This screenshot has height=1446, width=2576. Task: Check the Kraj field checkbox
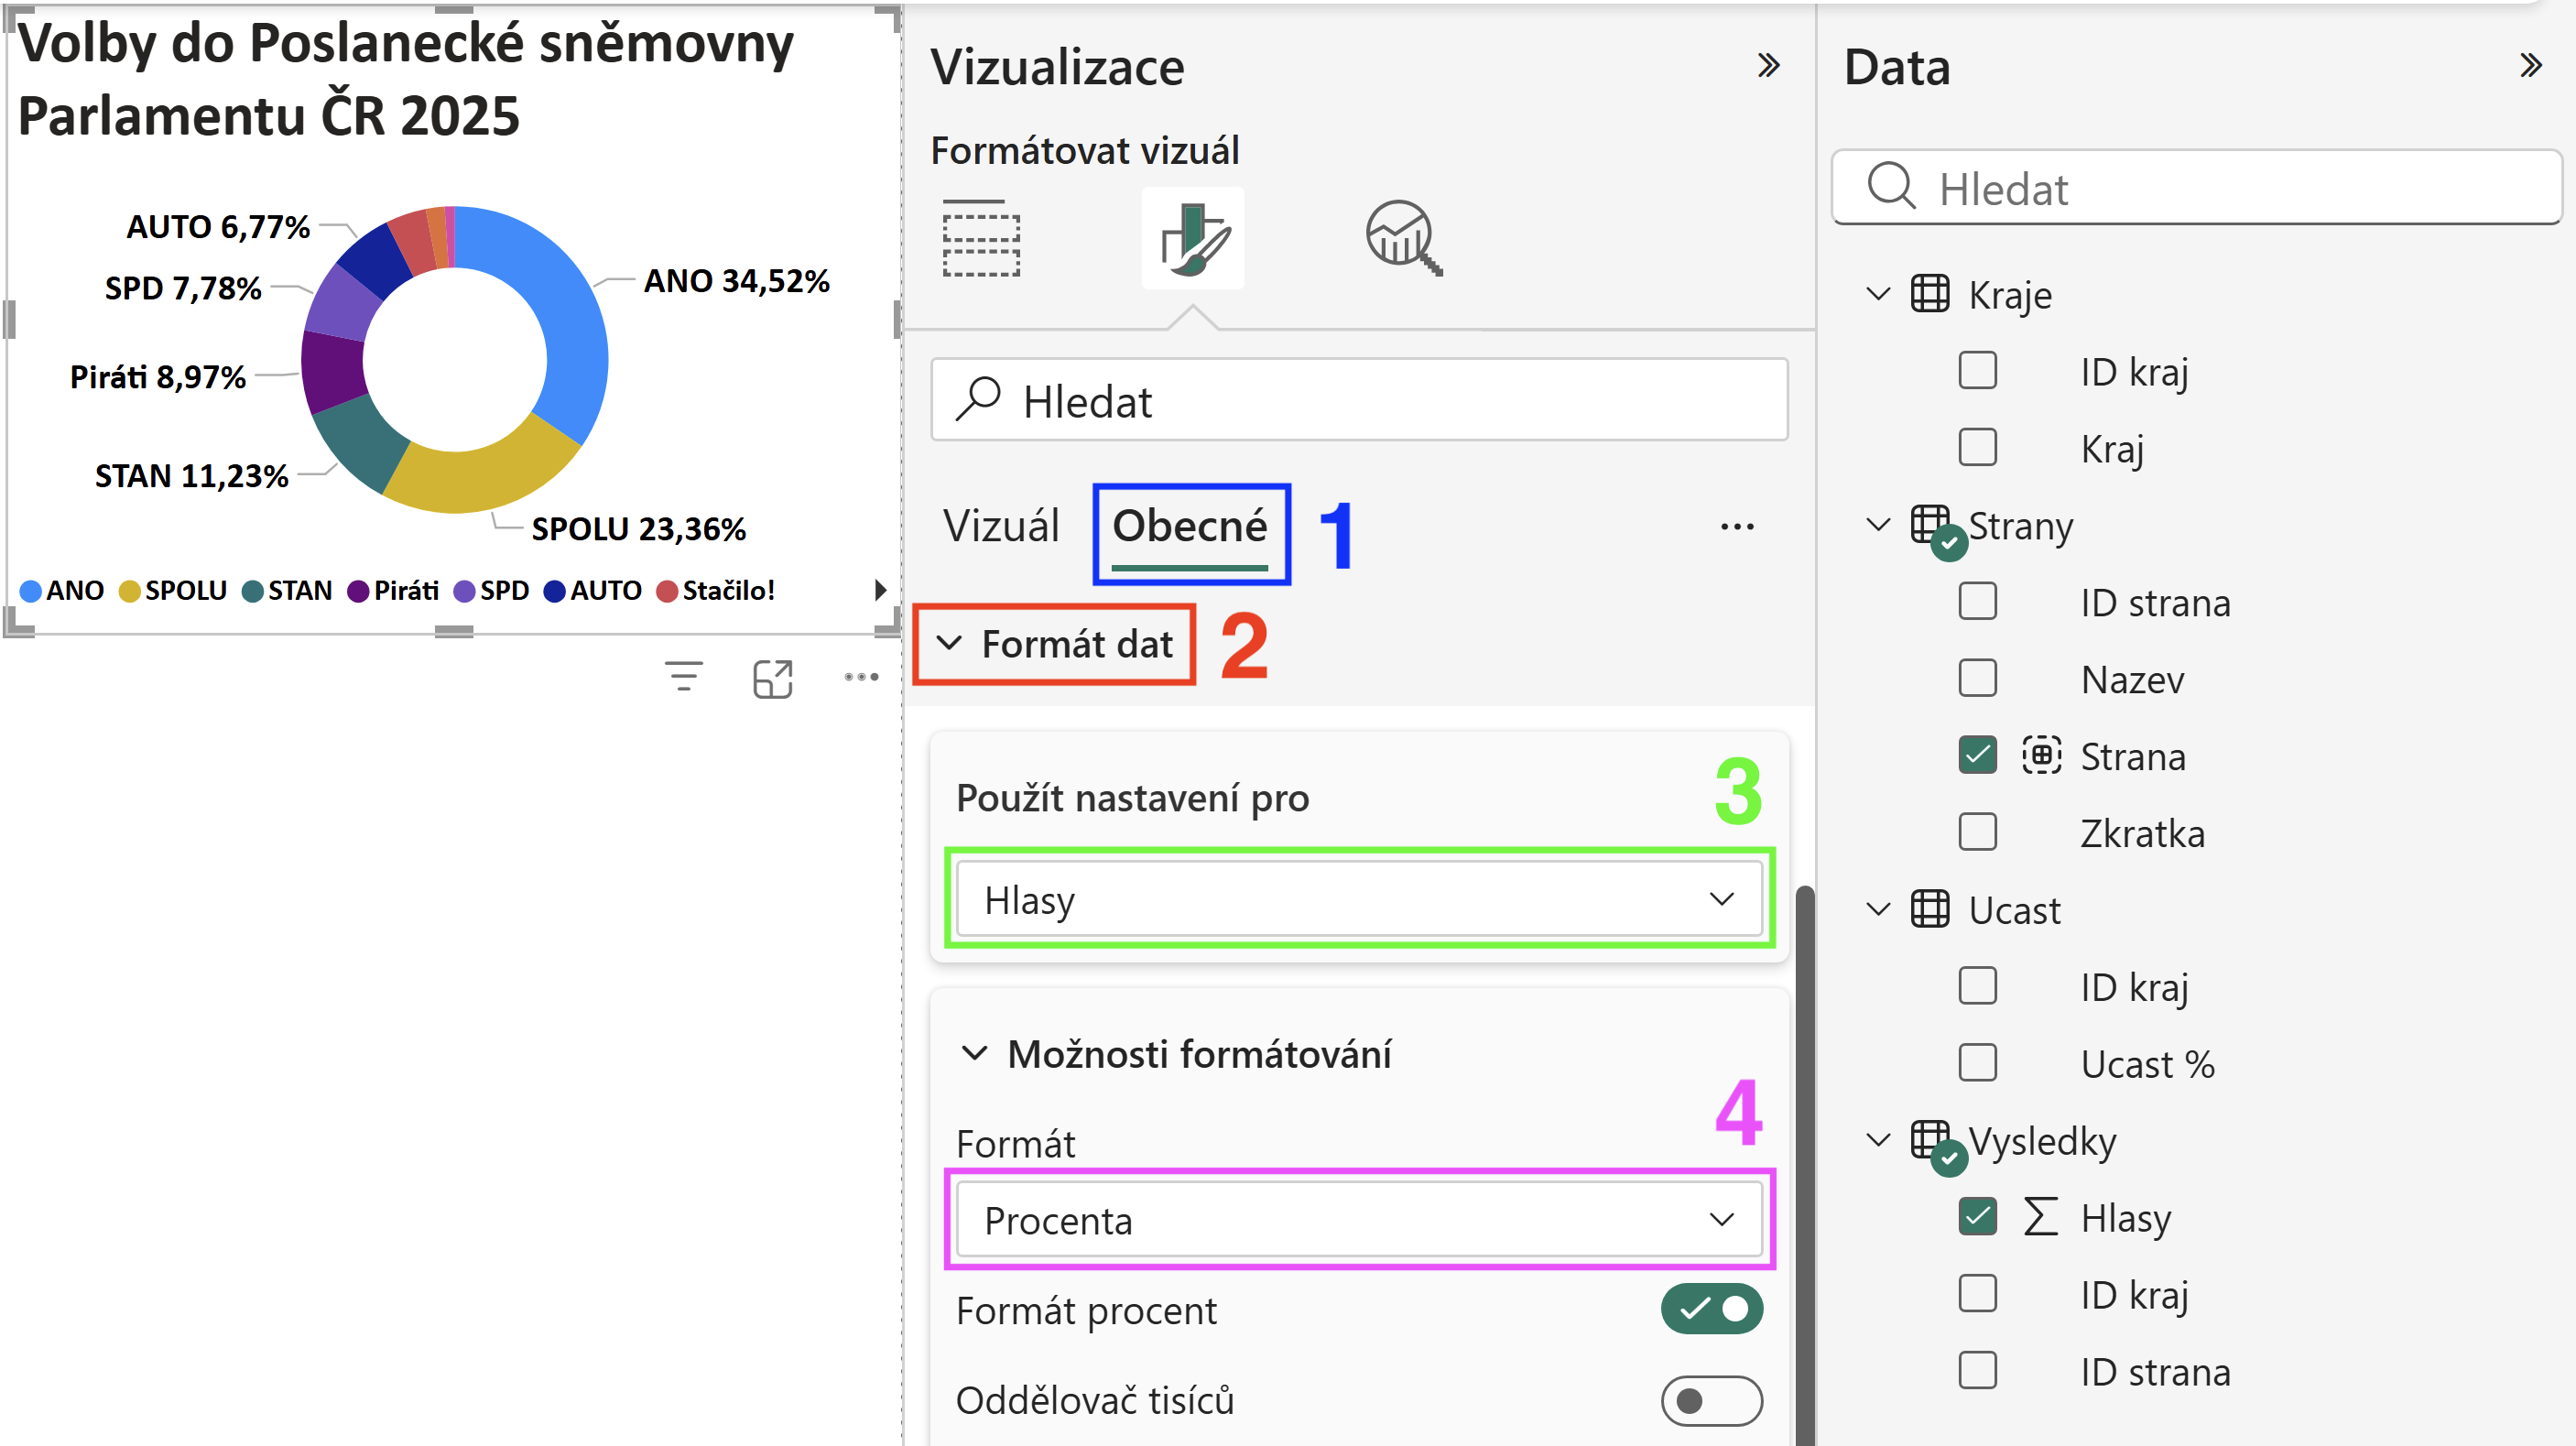click(x=1977, y=447)
